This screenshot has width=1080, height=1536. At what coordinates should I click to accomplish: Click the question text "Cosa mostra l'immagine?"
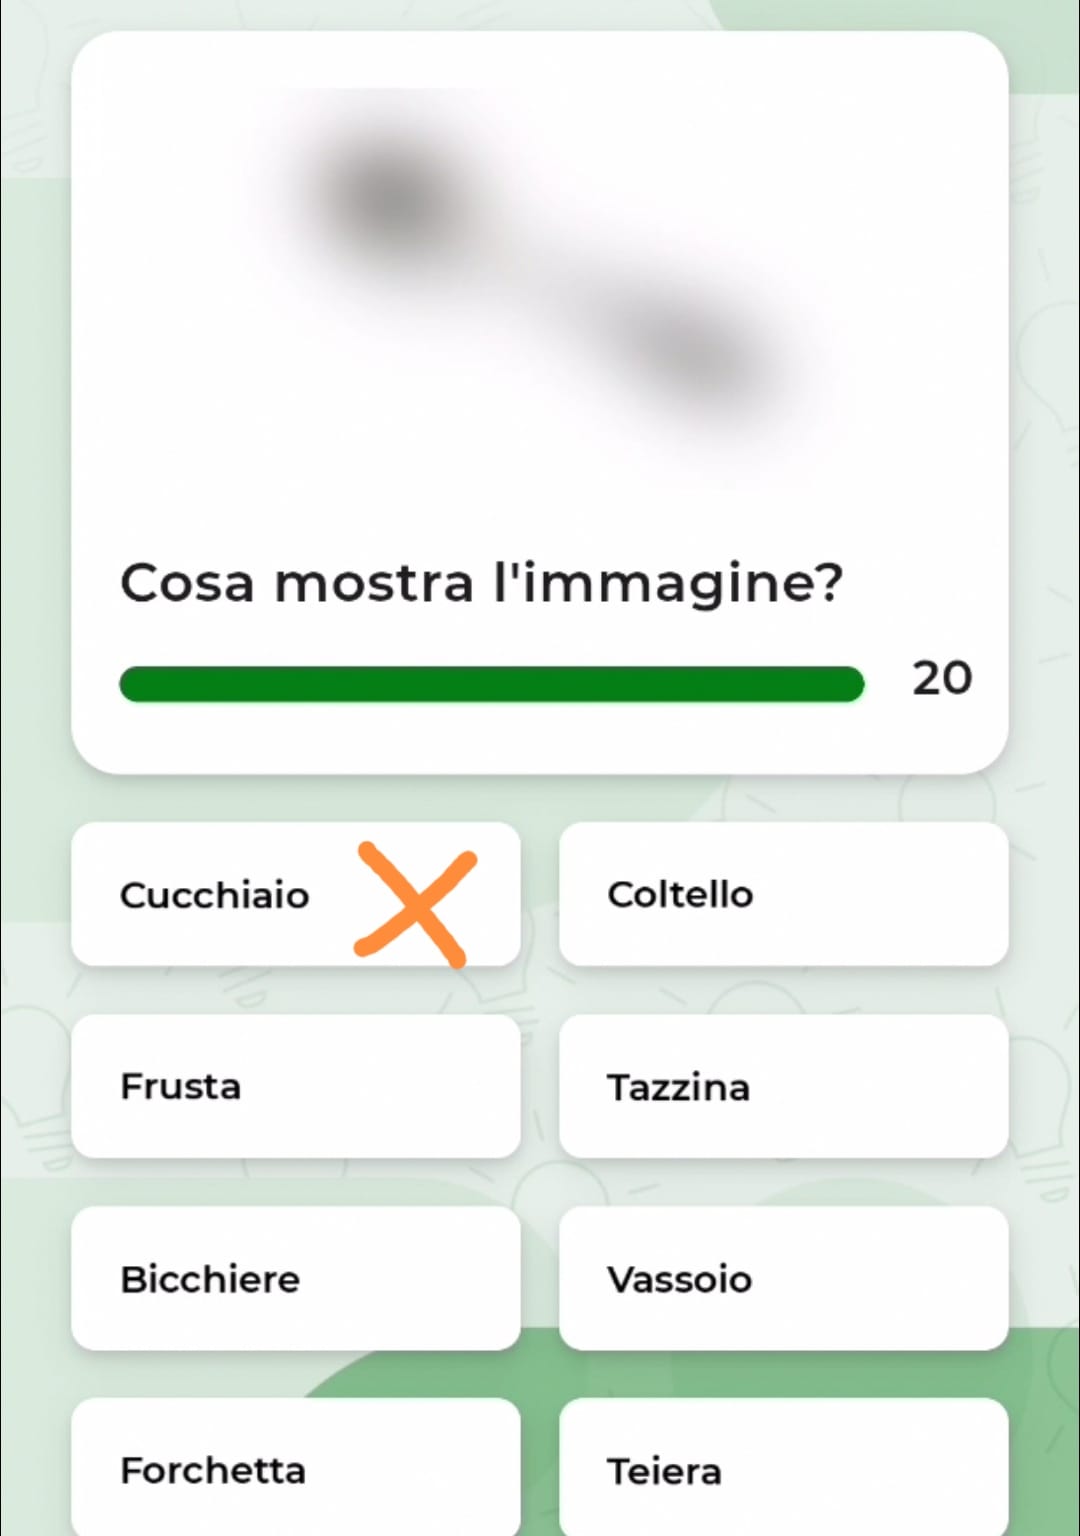click(x=482, y=583)
